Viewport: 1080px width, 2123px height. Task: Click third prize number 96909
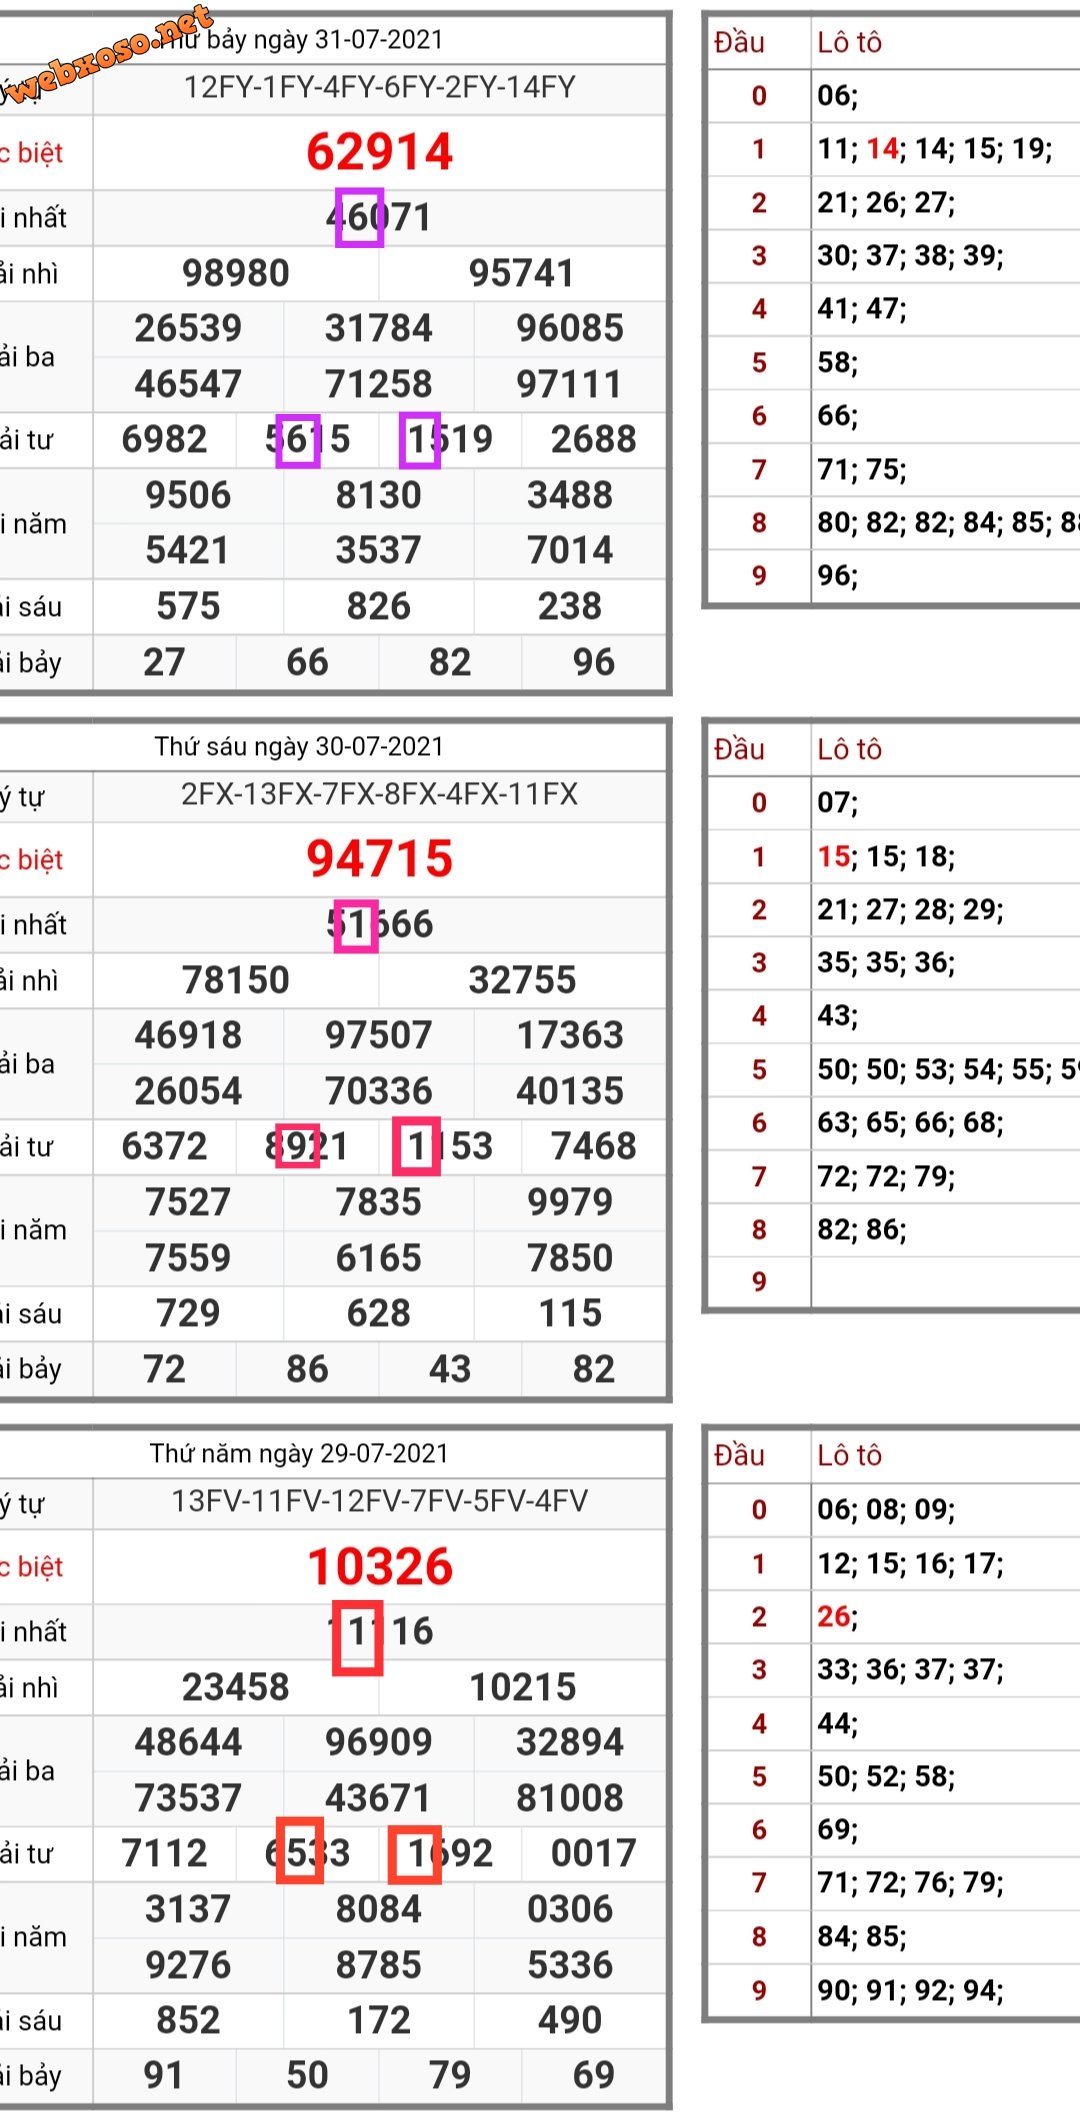379,1742
